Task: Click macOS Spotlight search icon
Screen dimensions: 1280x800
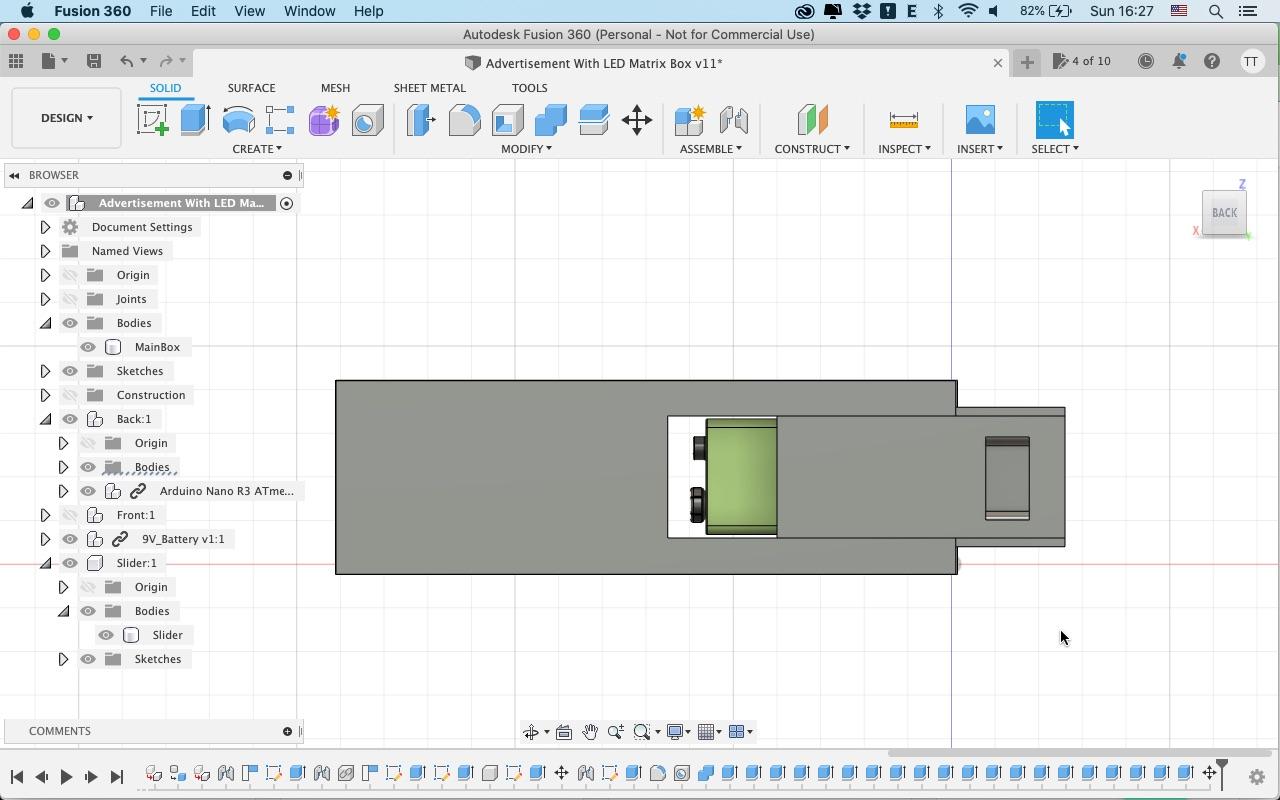Action: [x=1216, y=11]
